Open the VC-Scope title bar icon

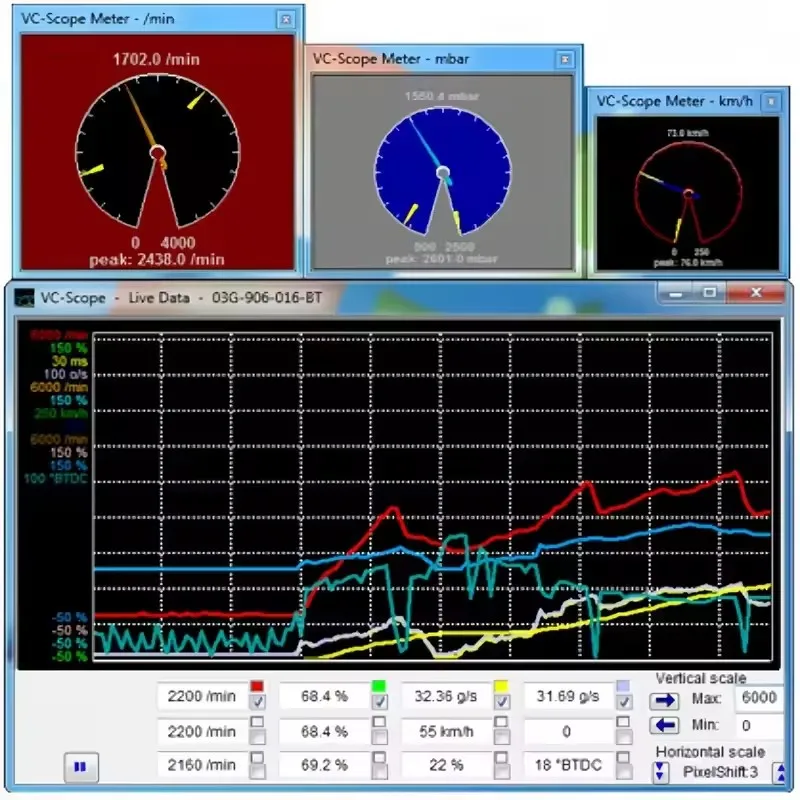click(x=24, y=297)
